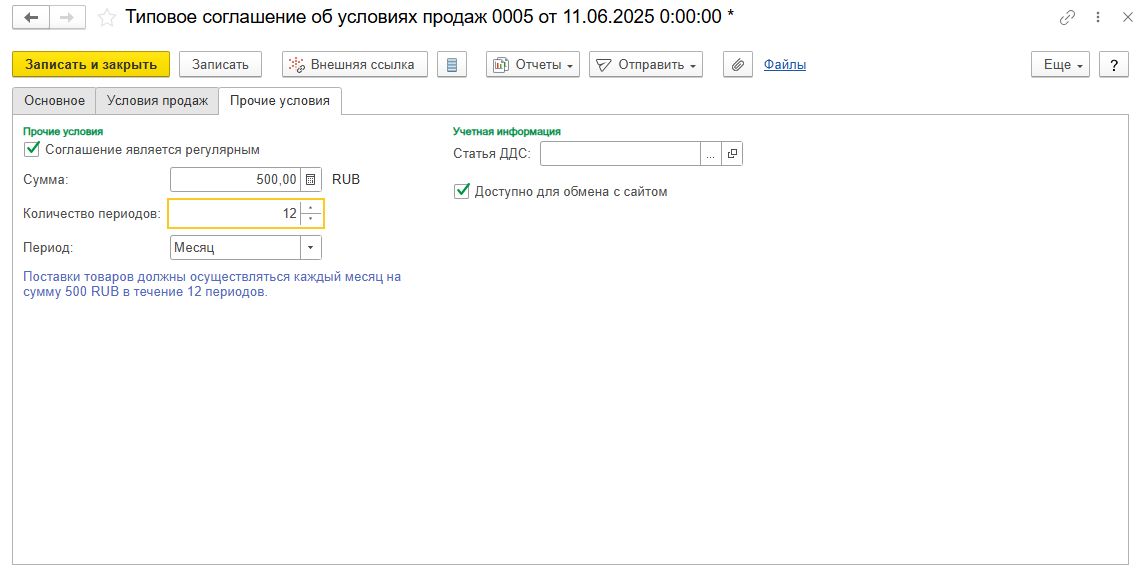Click the back navigation arrow
Screen dimensions: 1139x574
(x=30, y=18)
